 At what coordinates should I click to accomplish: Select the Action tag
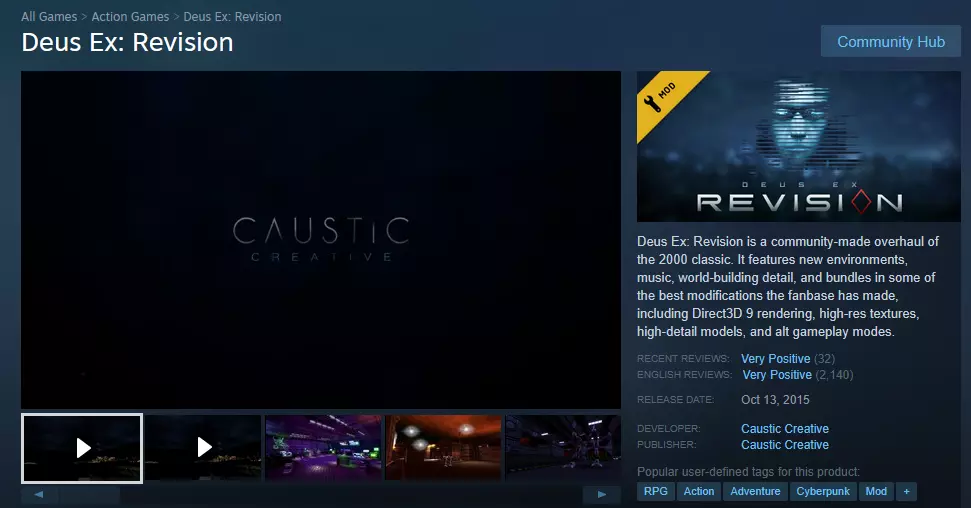pyautogui.click(x=699, y=491)
